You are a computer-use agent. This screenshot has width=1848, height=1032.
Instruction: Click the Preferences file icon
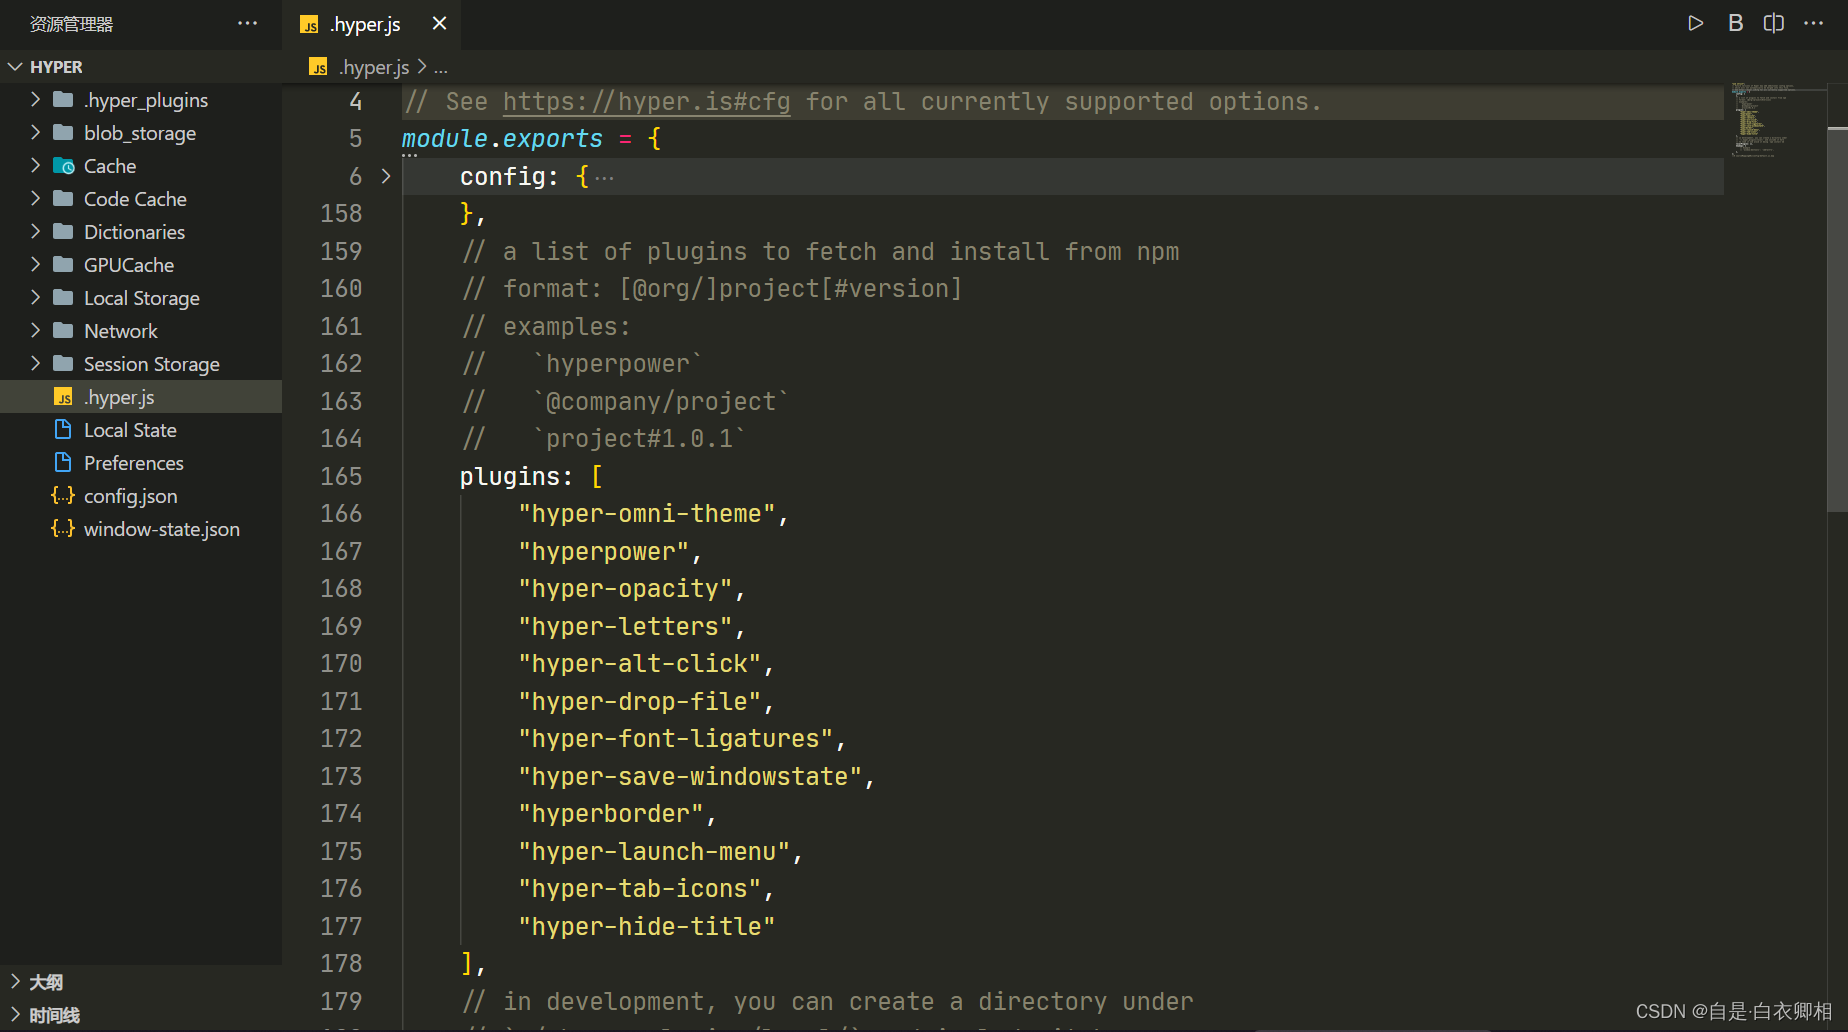pos(63,462)
